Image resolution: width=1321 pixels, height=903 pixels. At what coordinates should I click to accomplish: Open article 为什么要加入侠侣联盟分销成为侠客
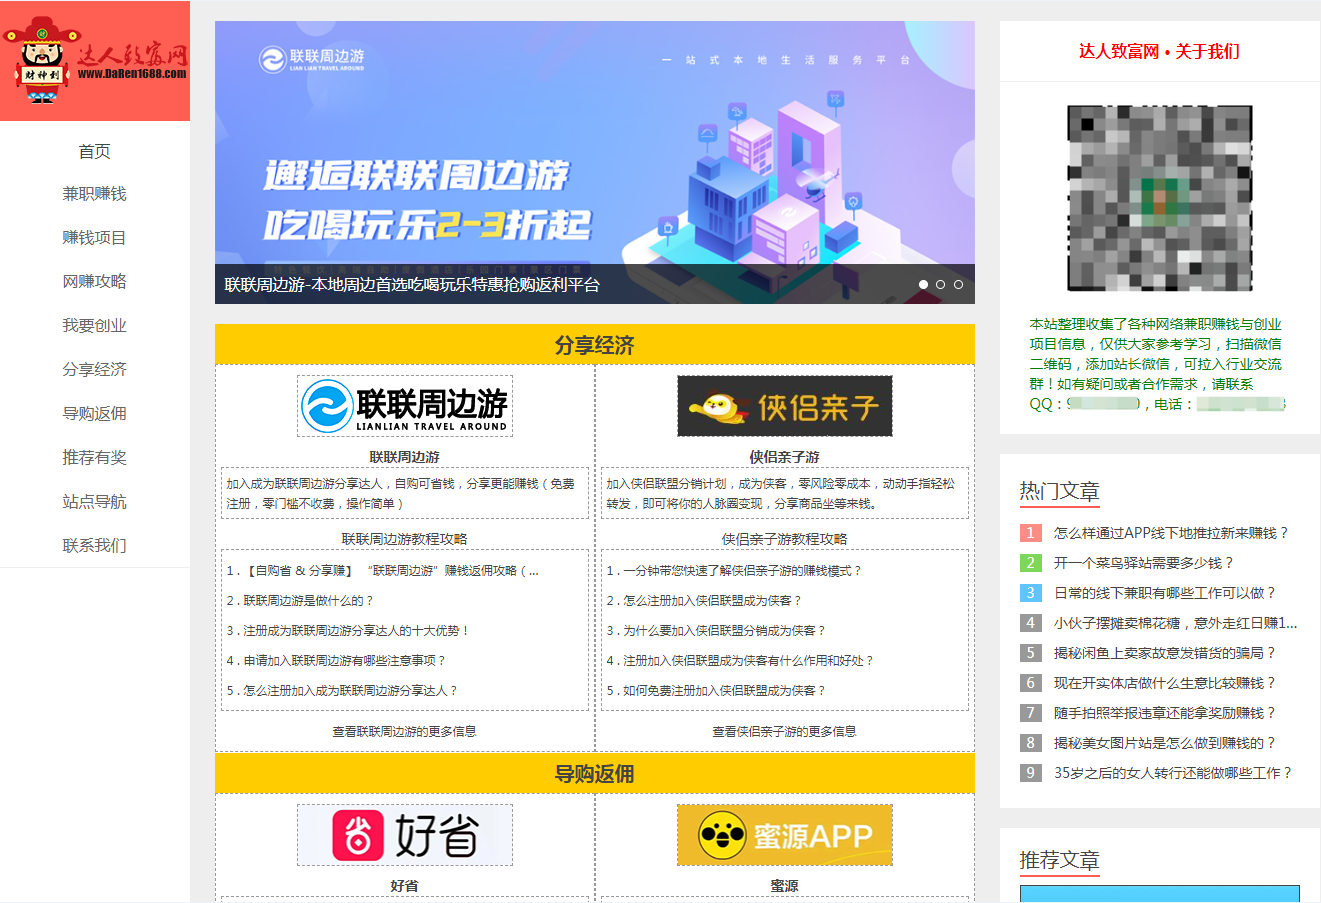(716, 631)
